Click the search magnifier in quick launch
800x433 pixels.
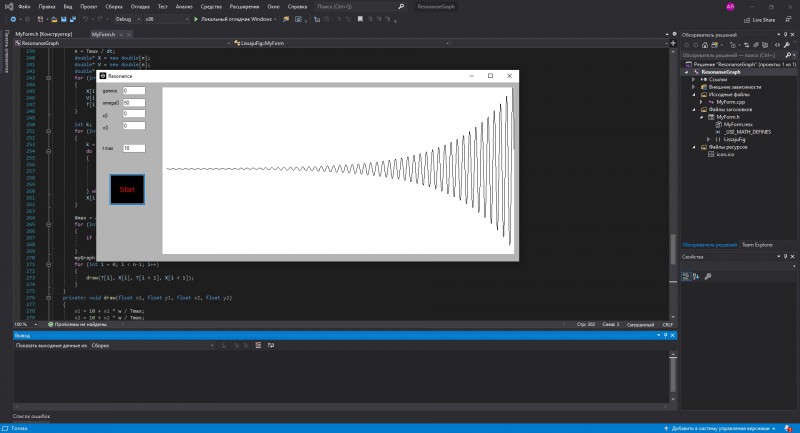(401, 7)
